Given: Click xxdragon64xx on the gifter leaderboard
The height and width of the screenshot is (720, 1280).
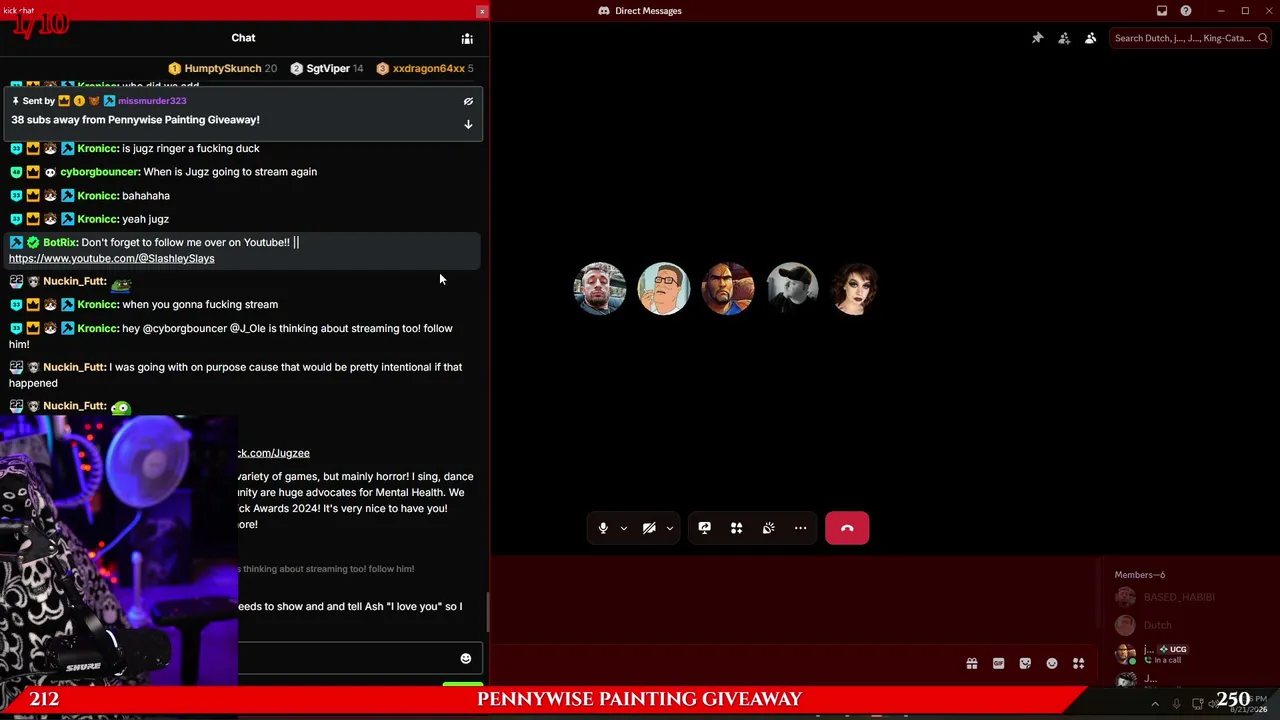Looking at the screenshot, I should pyautogui.click(x=429, y=68).
